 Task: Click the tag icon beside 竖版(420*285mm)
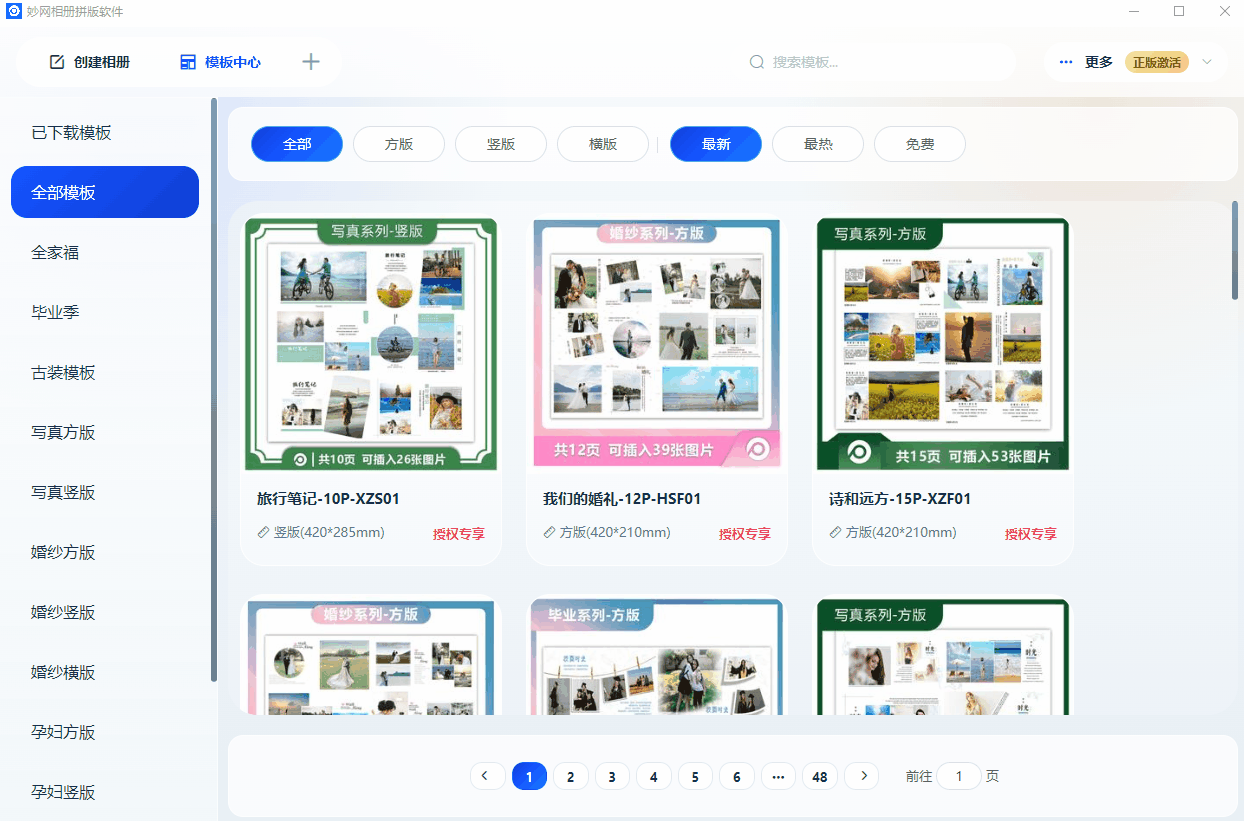pos(263,532)
